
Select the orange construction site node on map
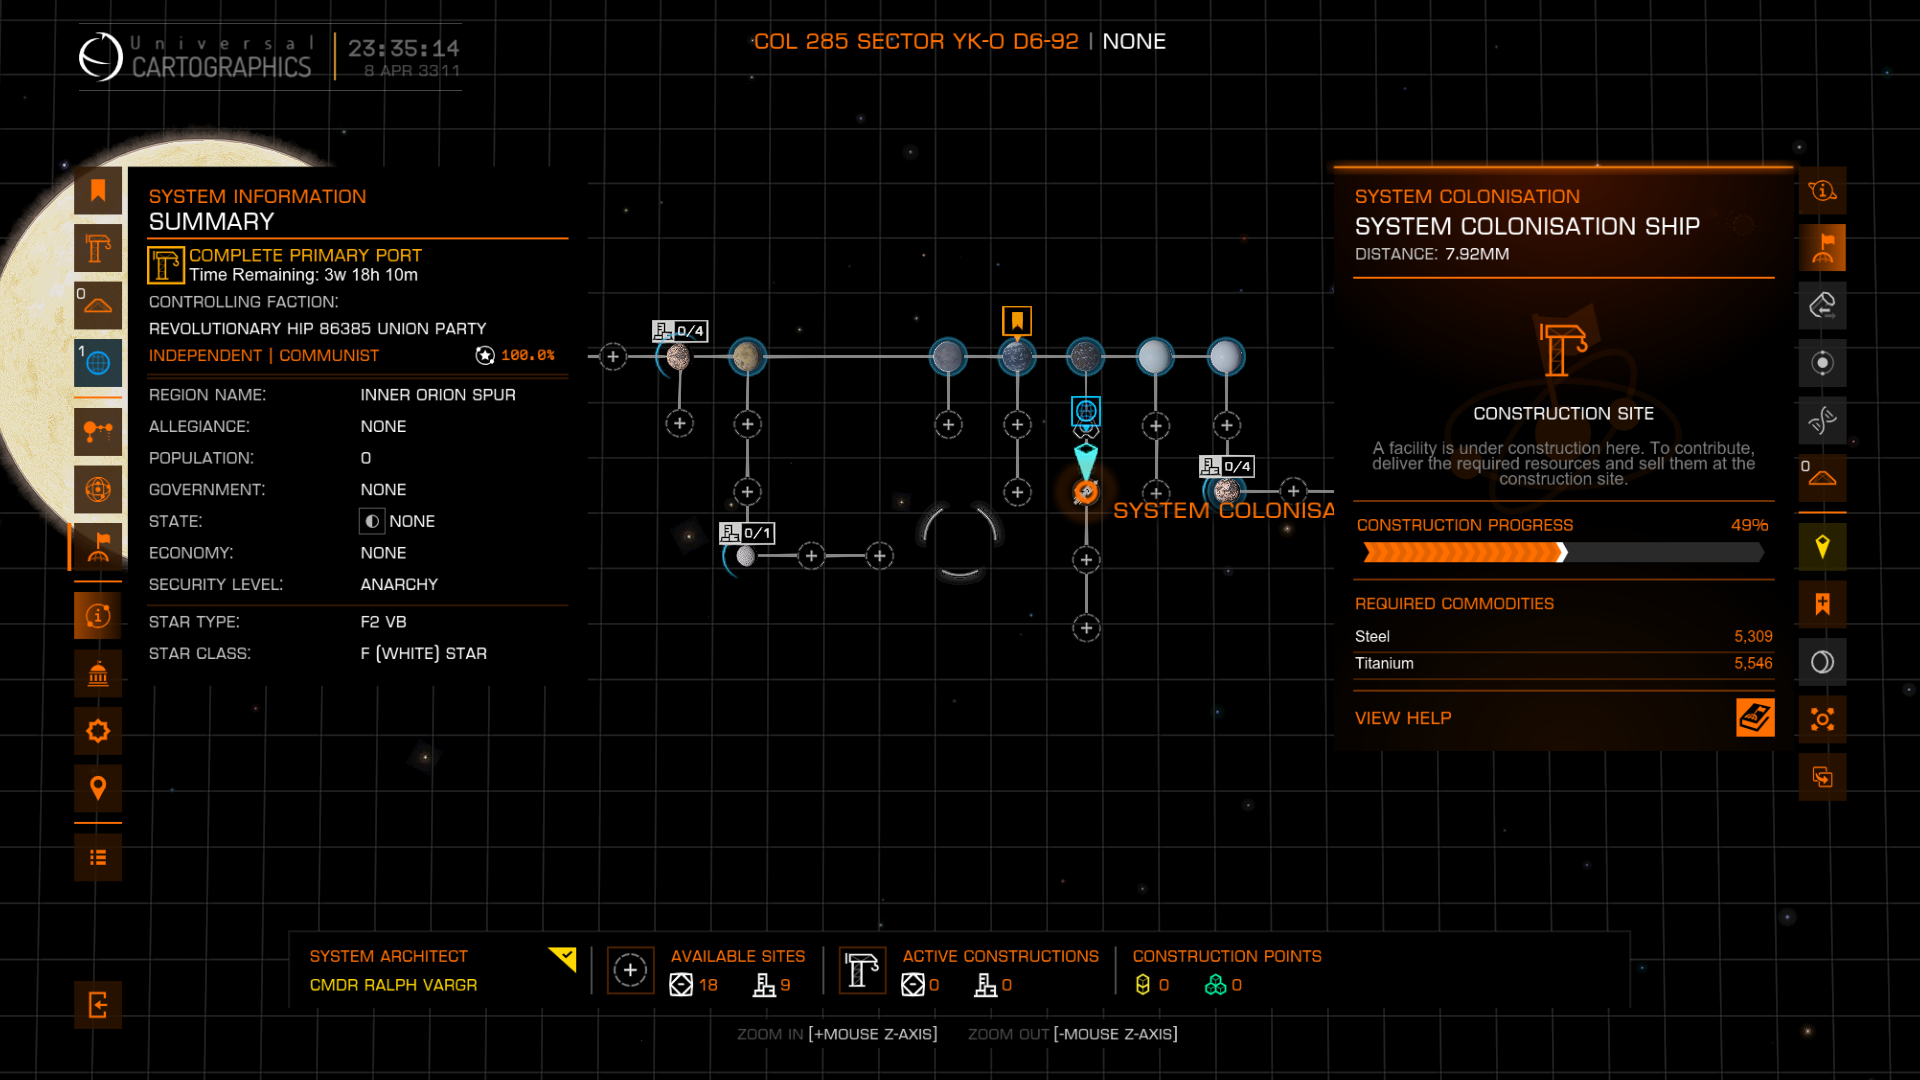pos(1086,491)
